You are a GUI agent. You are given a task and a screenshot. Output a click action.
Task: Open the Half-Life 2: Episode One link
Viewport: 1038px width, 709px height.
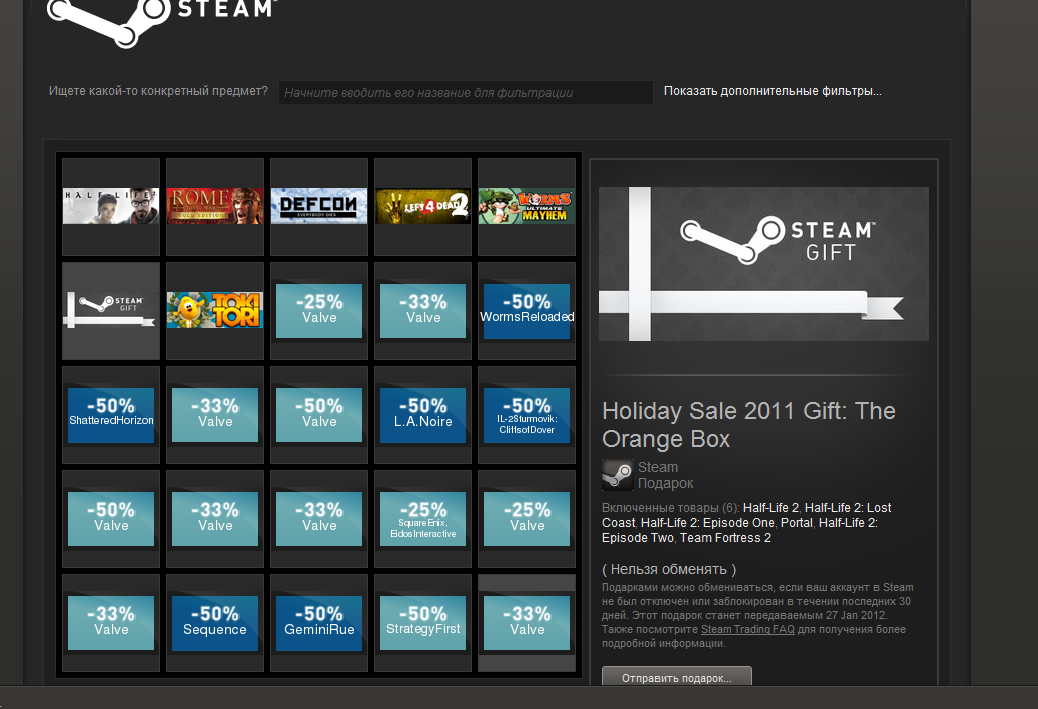(708, 523)
